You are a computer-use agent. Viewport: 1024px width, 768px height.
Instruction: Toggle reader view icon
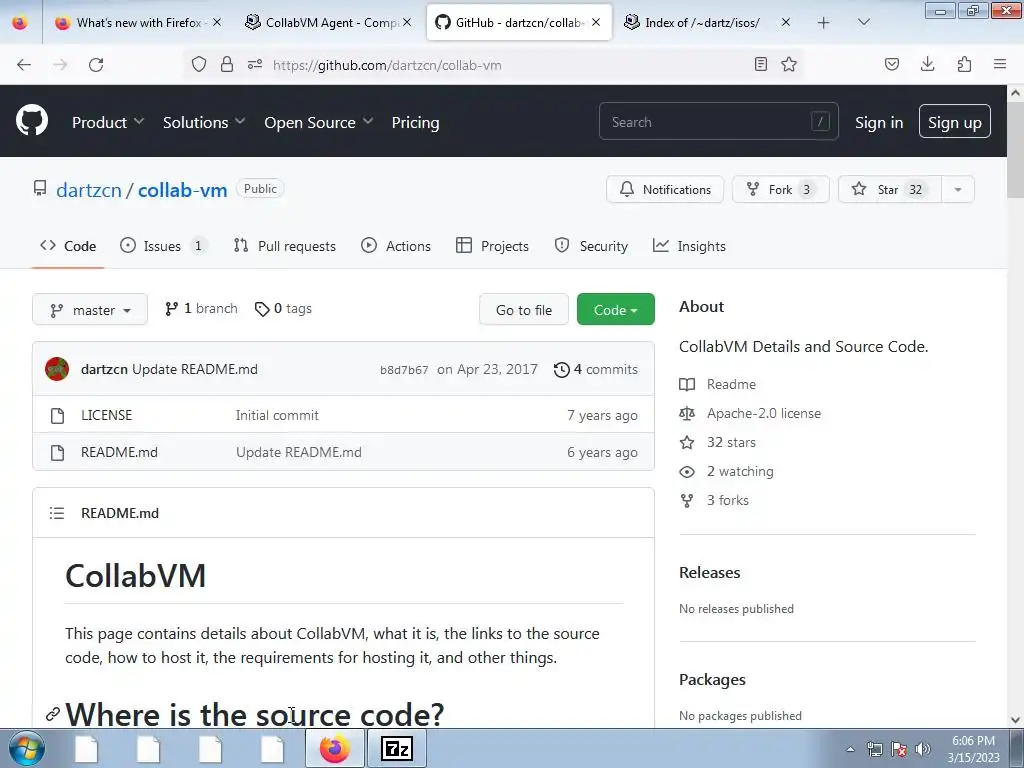point(760,64)
